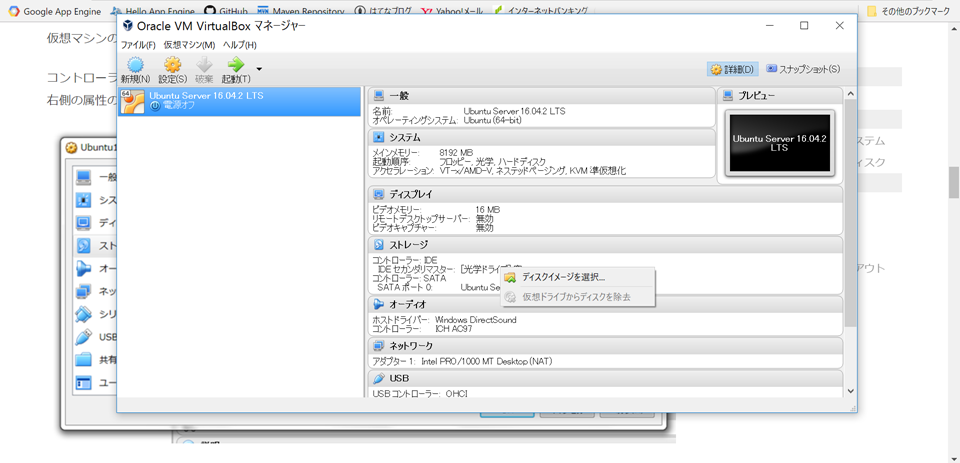Click '仮想ドライブからディスクを除去' in the context menu
This screenshot has width=960, height=463.
tap(577, 297)
